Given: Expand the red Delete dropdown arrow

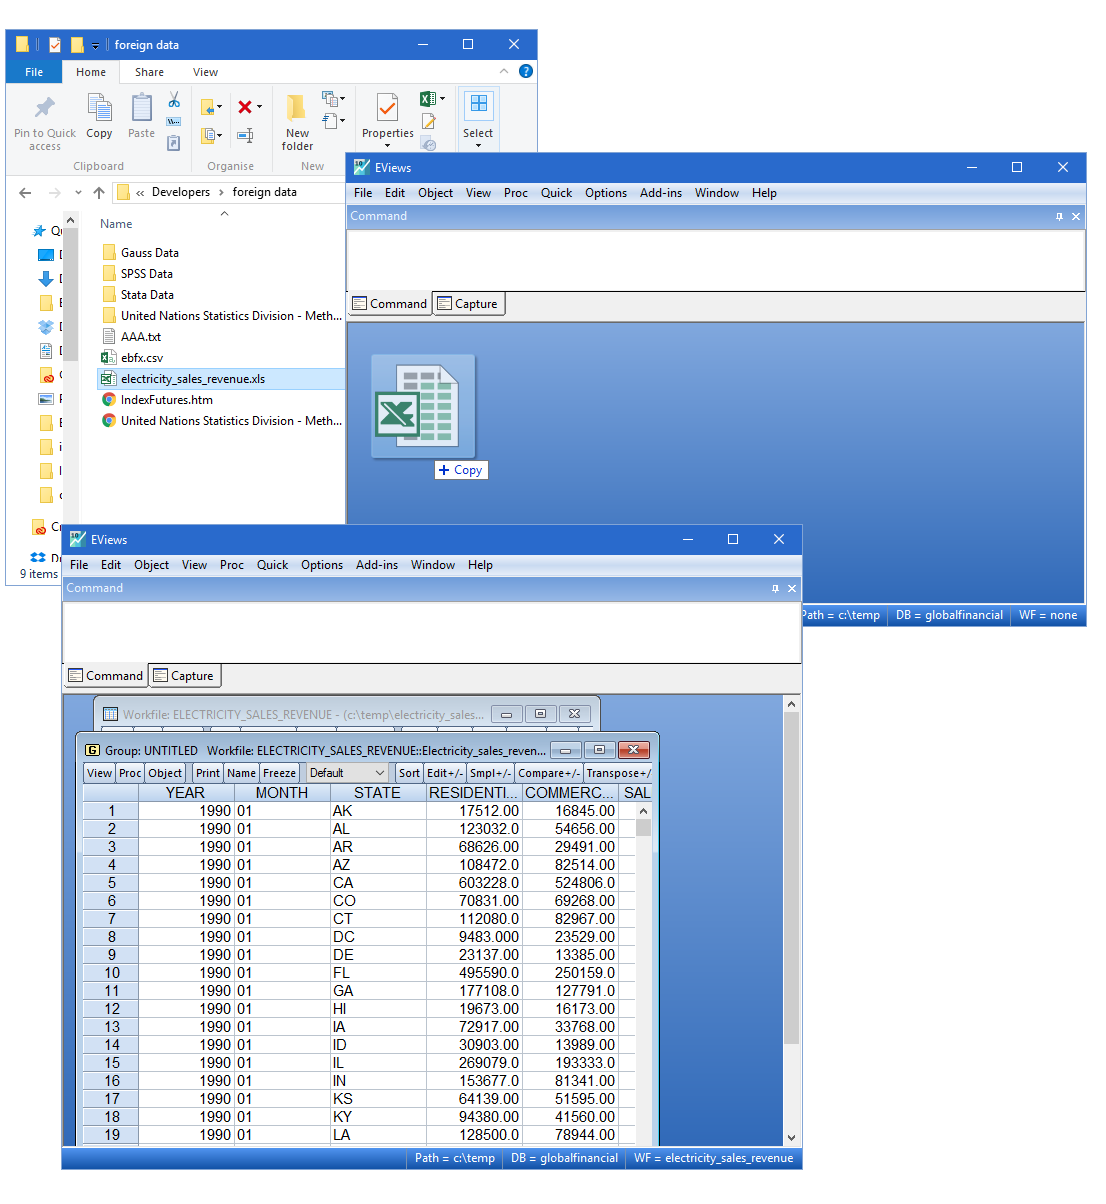Looking at the screenshot, I should click(x=260, y=107).
